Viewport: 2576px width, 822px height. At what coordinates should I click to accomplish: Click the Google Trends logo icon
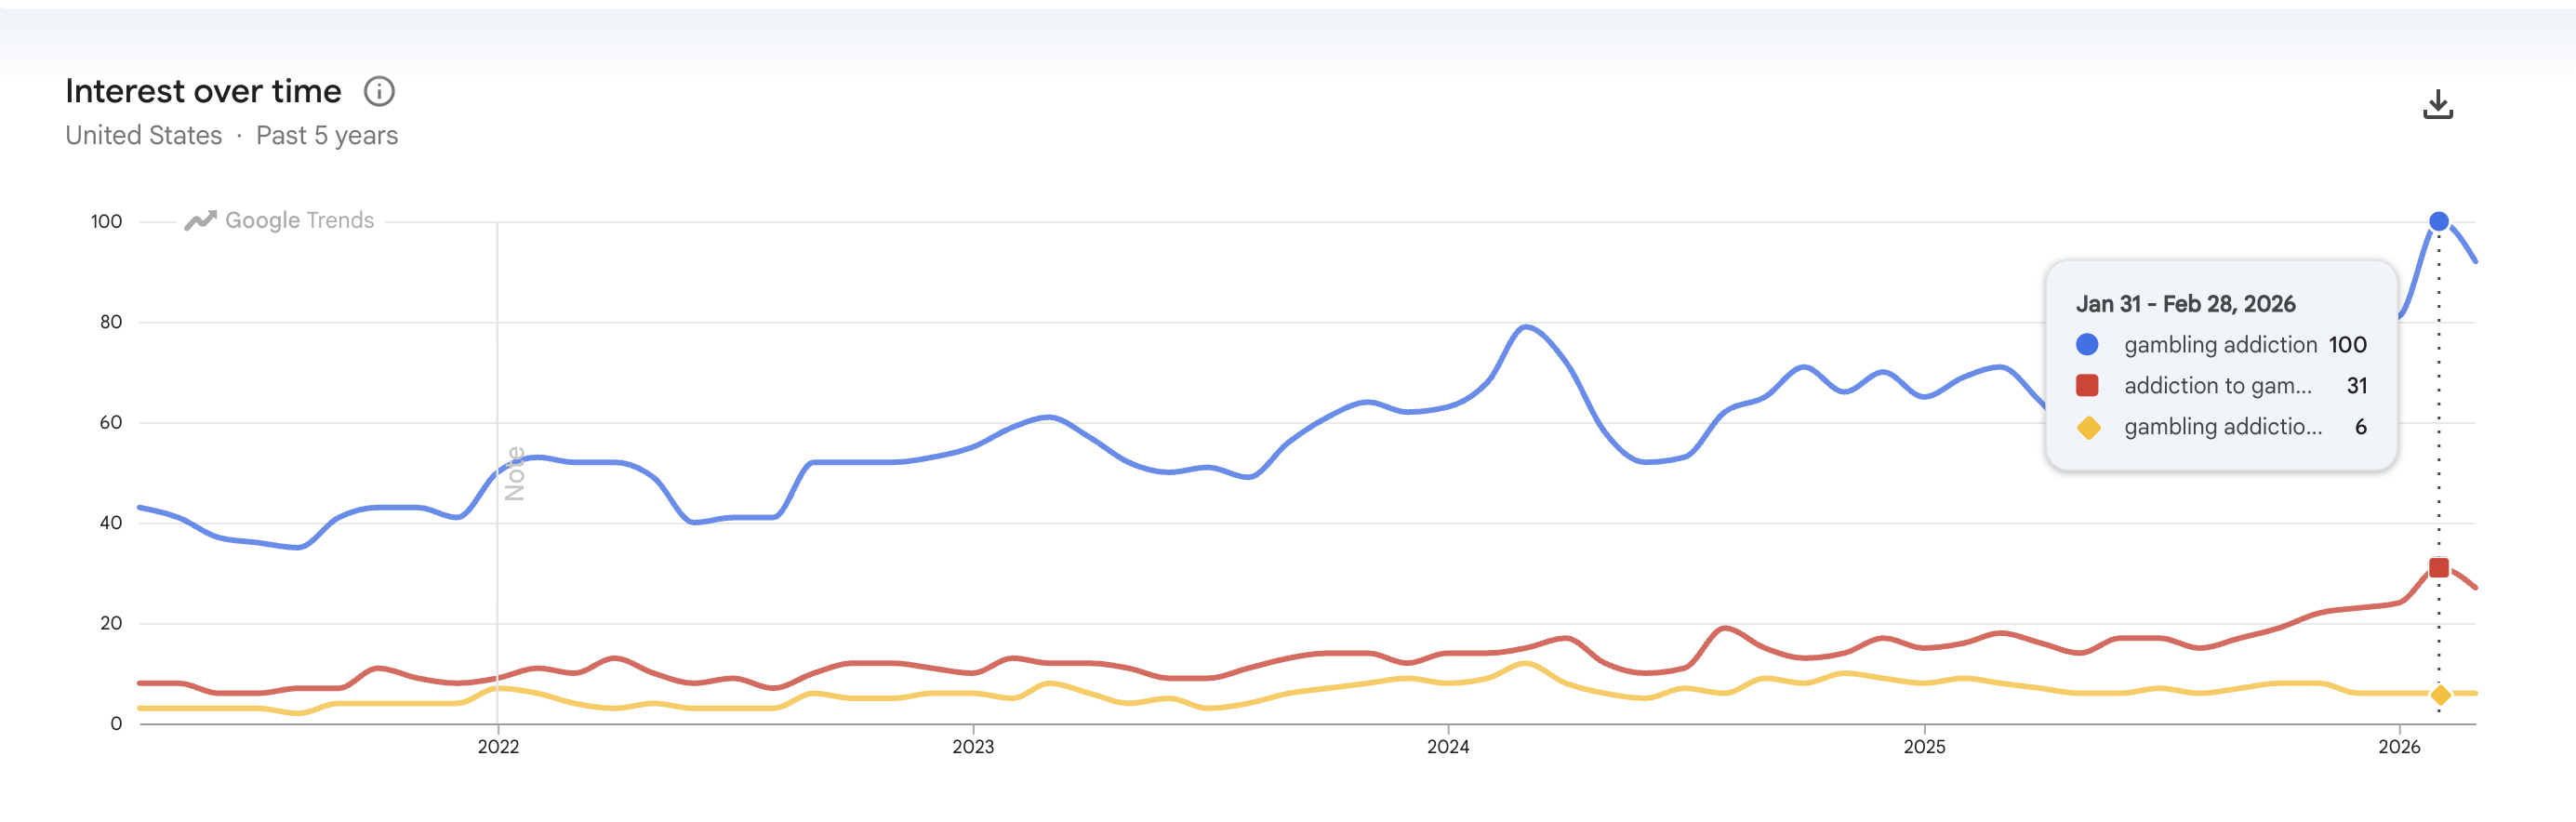pyautogui.click(x=201, y=220)
